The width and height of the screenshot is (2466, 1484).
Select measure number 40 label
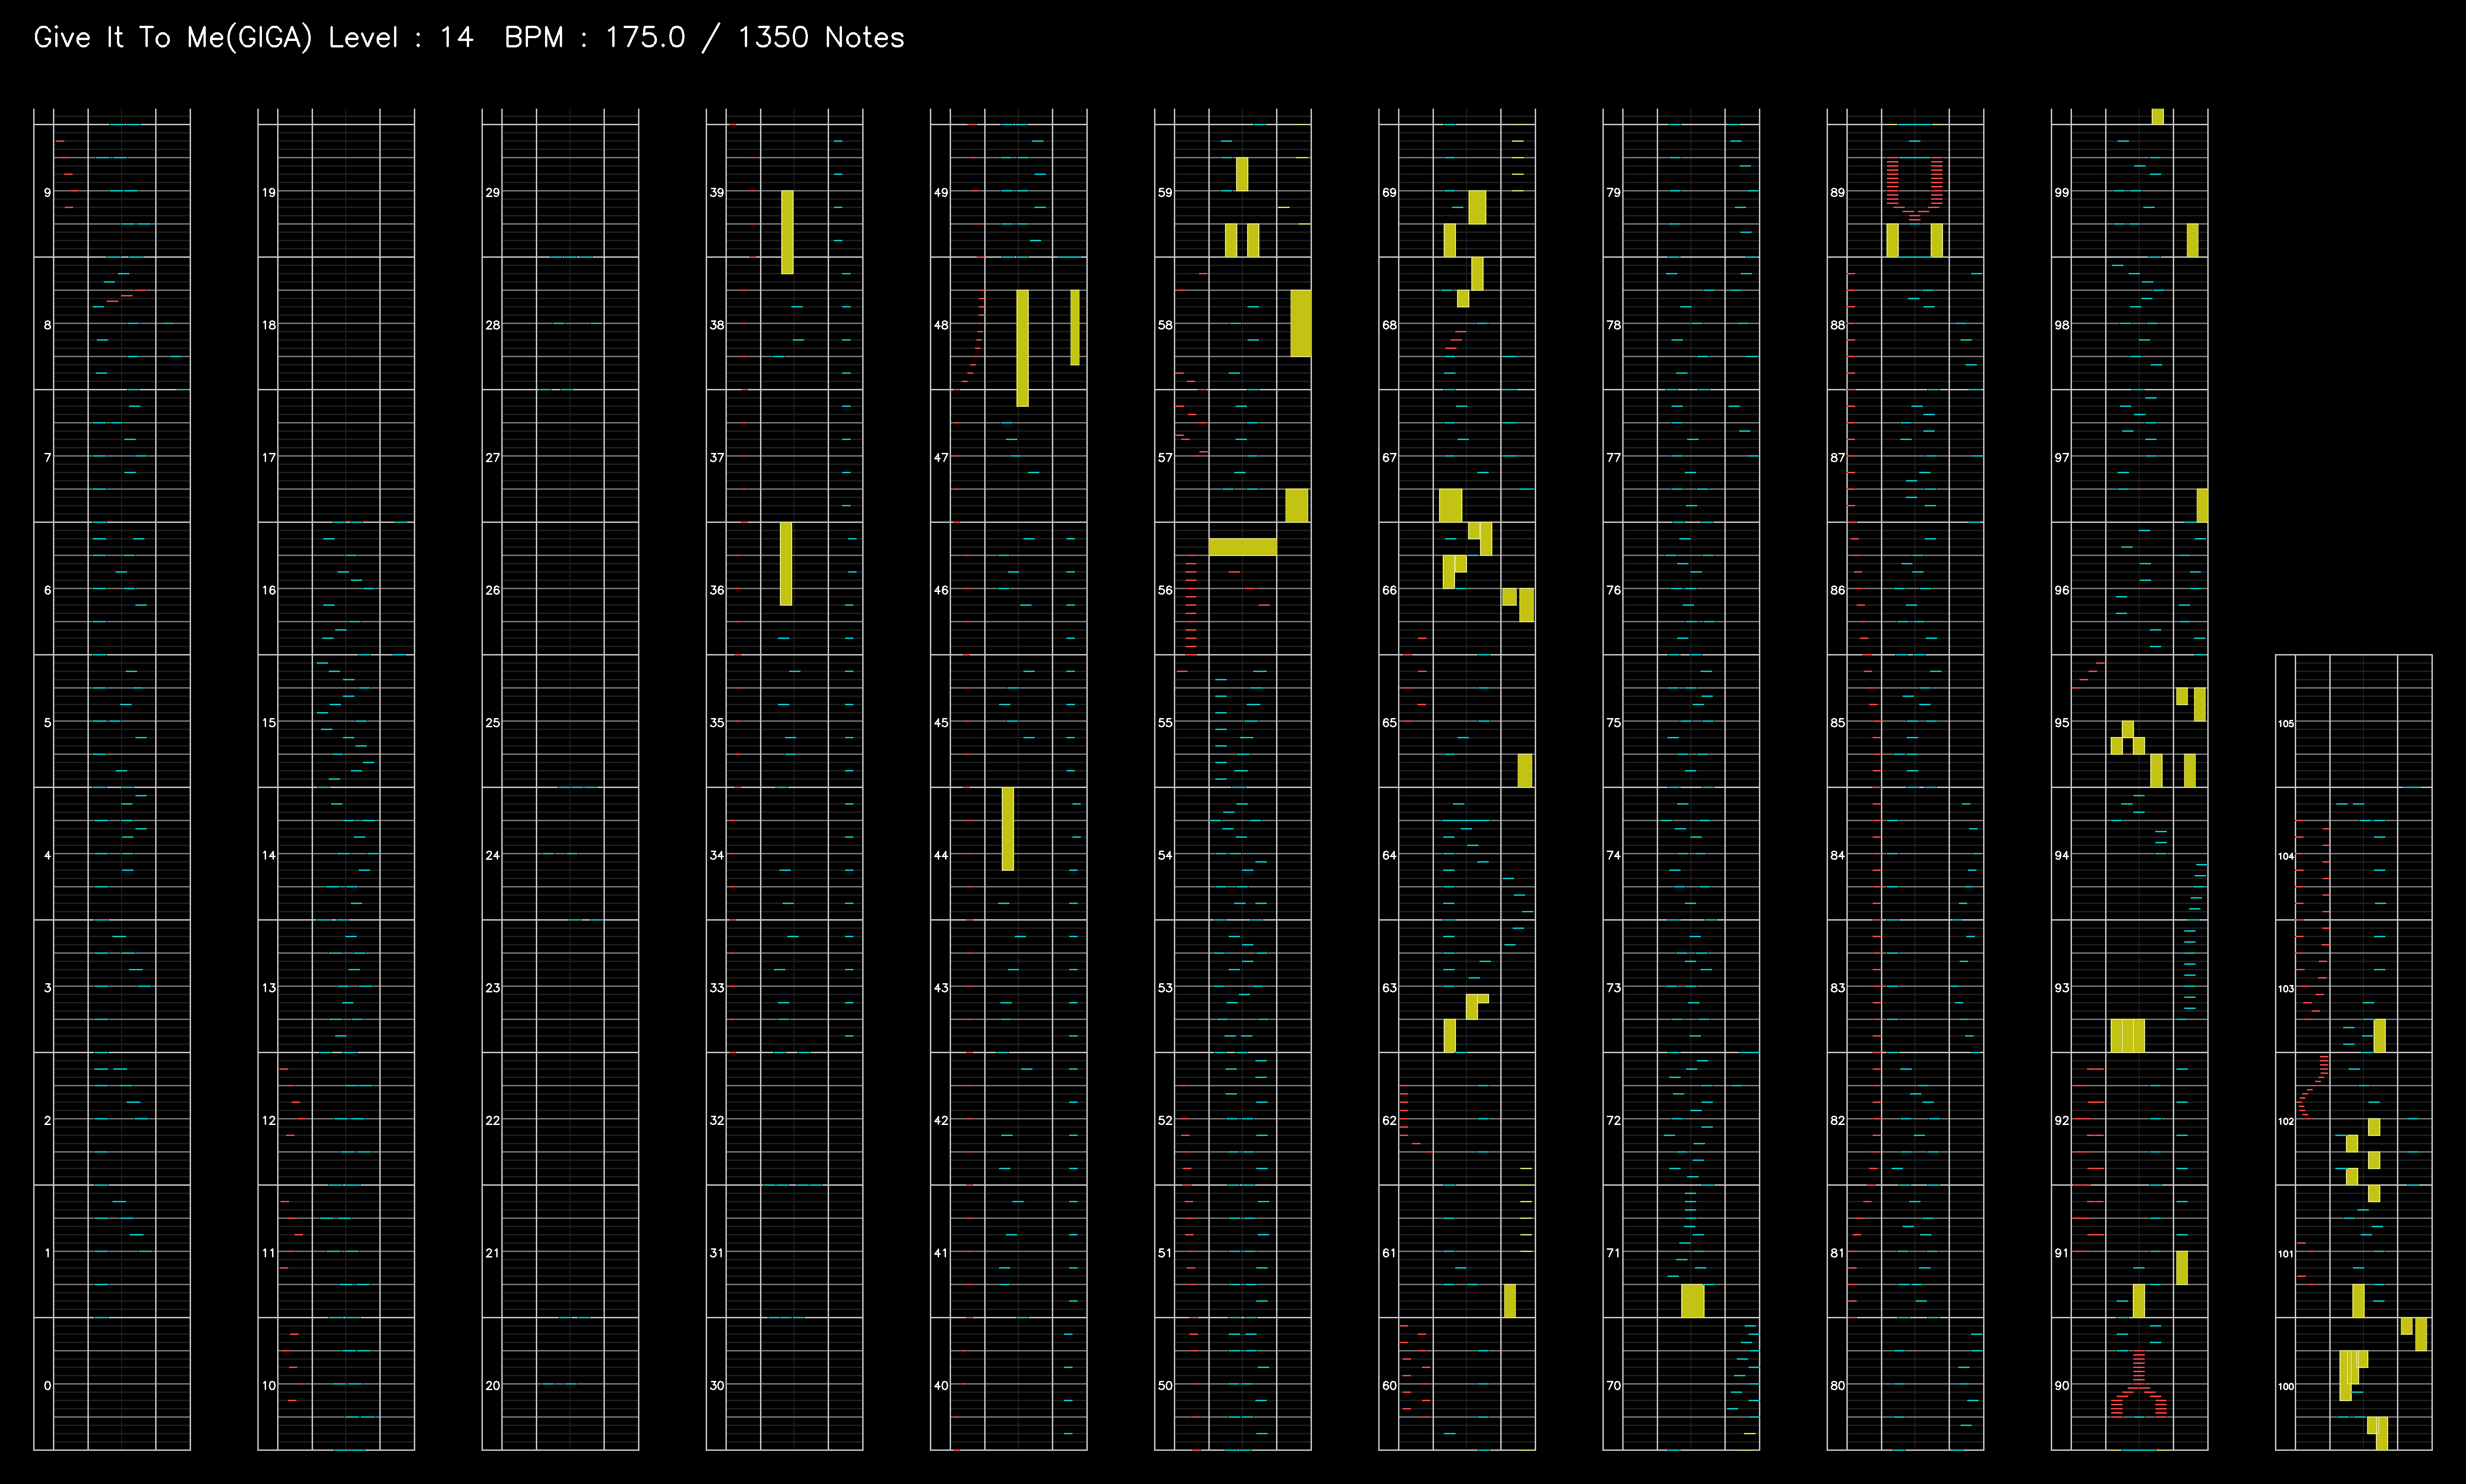(940, 1385)
